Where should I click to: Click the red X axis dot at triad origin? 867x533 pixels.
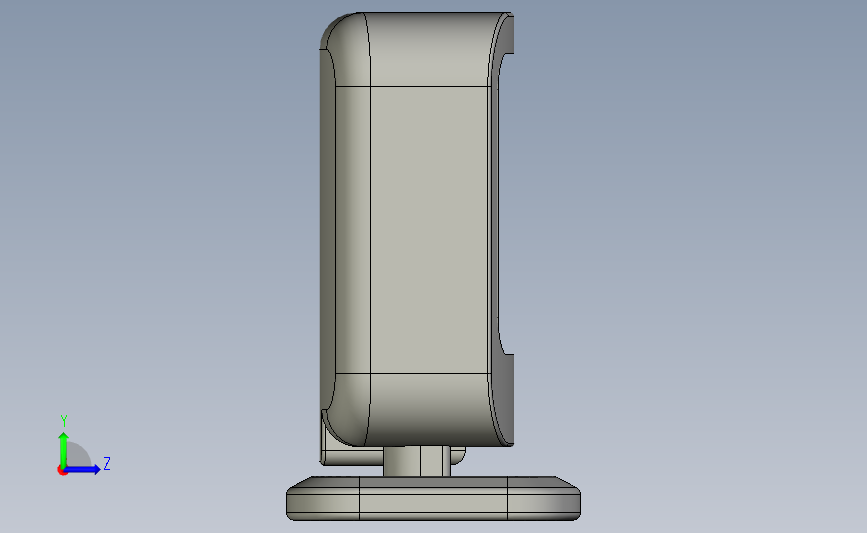coord(62,471)
